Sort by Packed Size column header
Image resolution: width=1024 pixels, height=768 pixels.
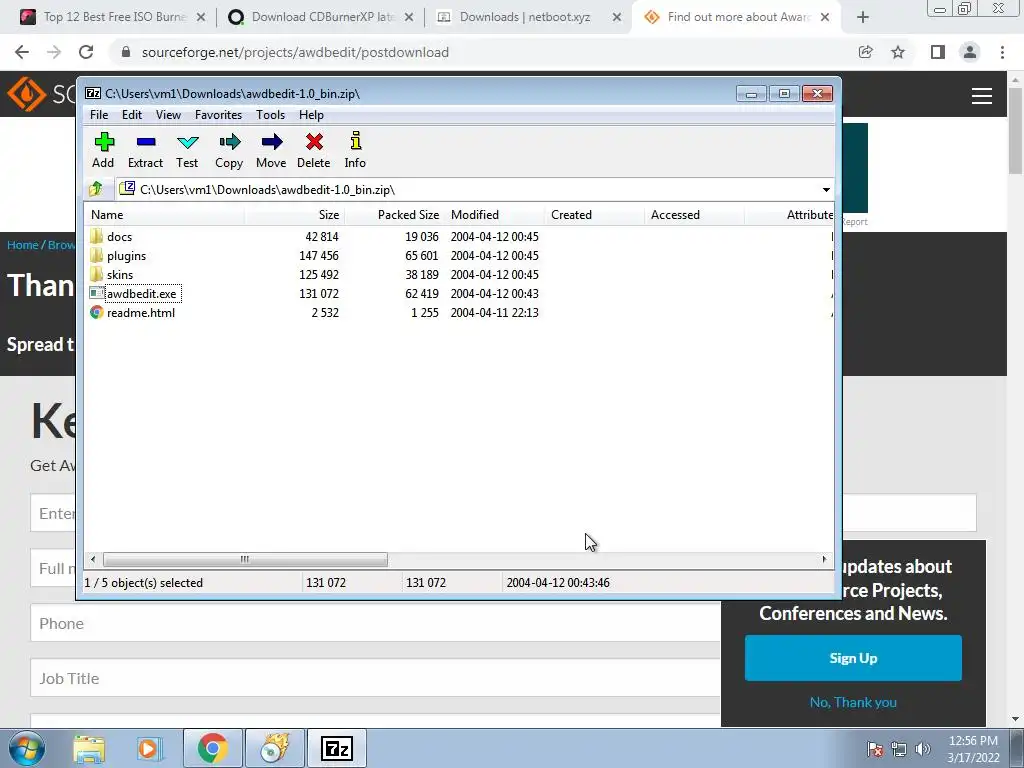(x=394, y=215)
